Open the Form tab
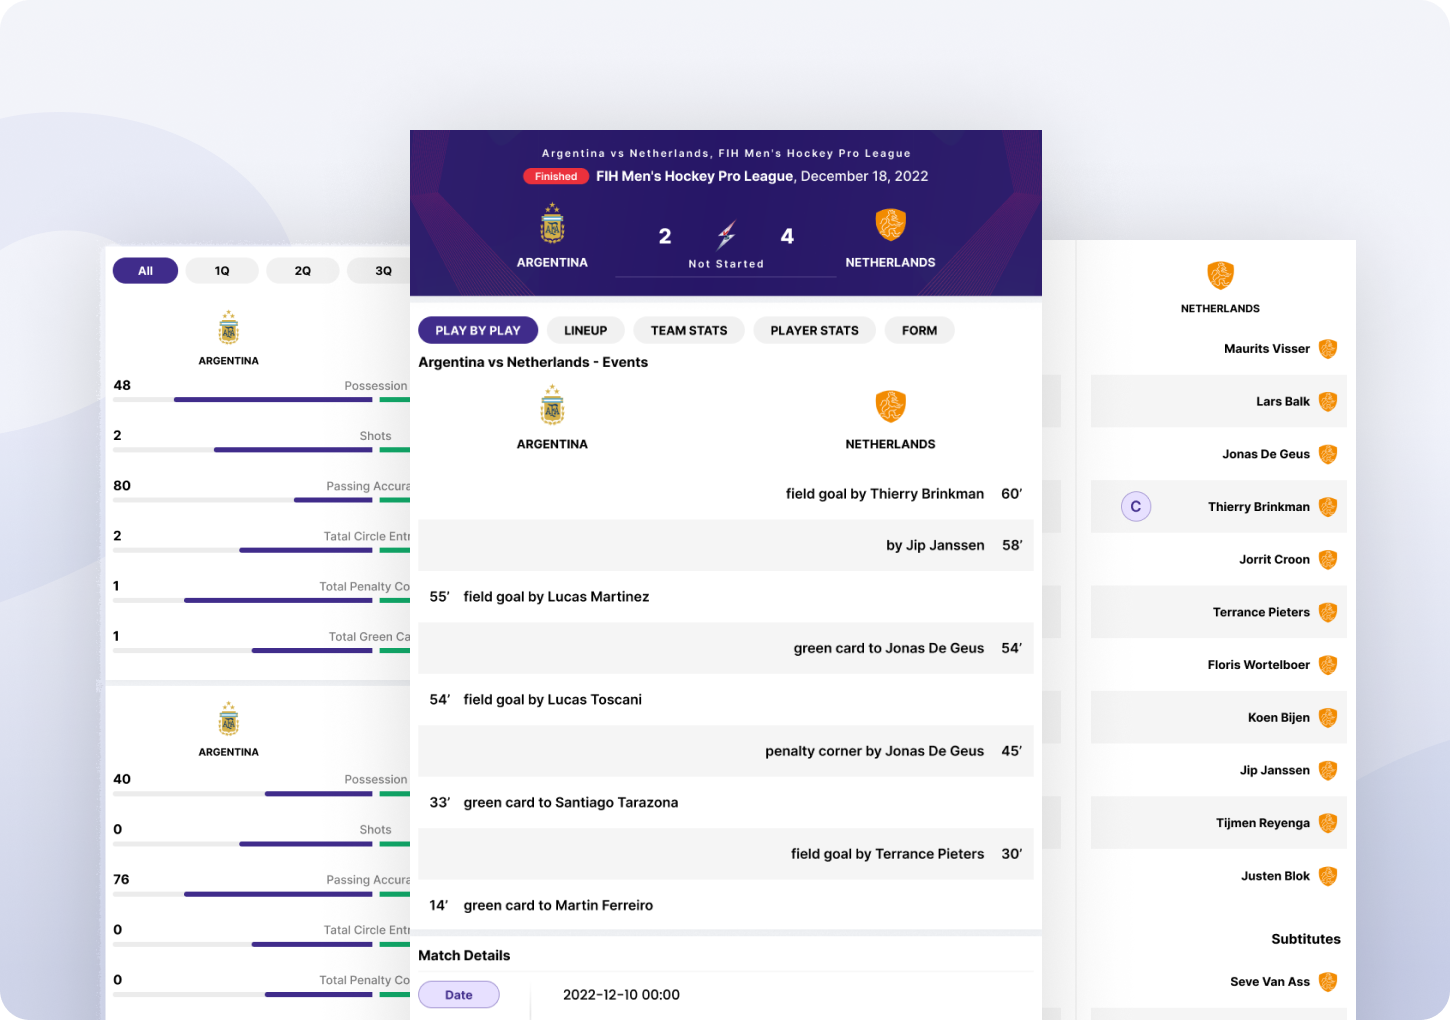This screenshot has width=1450, height=1020. [920, 331]
